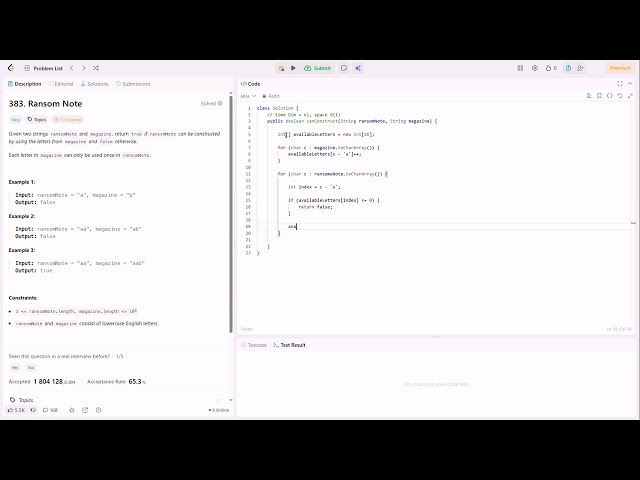Open the Companies tag
Image resolution: width=640 pixels, height=480 pixels.
[x=68, y=120]
